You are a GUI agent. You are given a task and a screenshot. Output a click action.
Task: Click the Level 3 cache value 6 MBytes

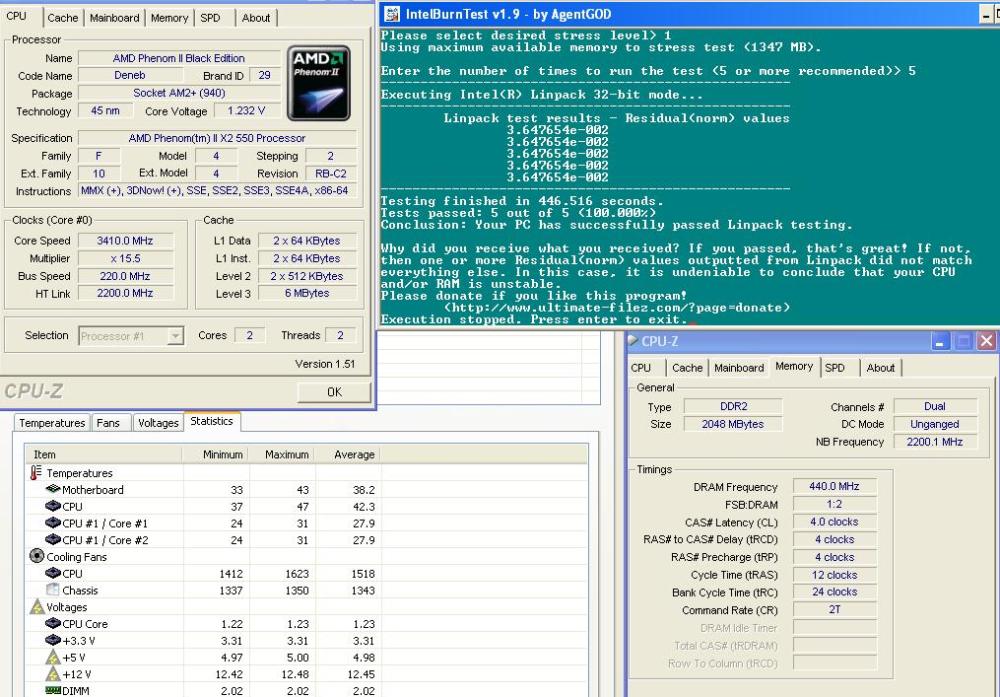[x=307, y=293]
